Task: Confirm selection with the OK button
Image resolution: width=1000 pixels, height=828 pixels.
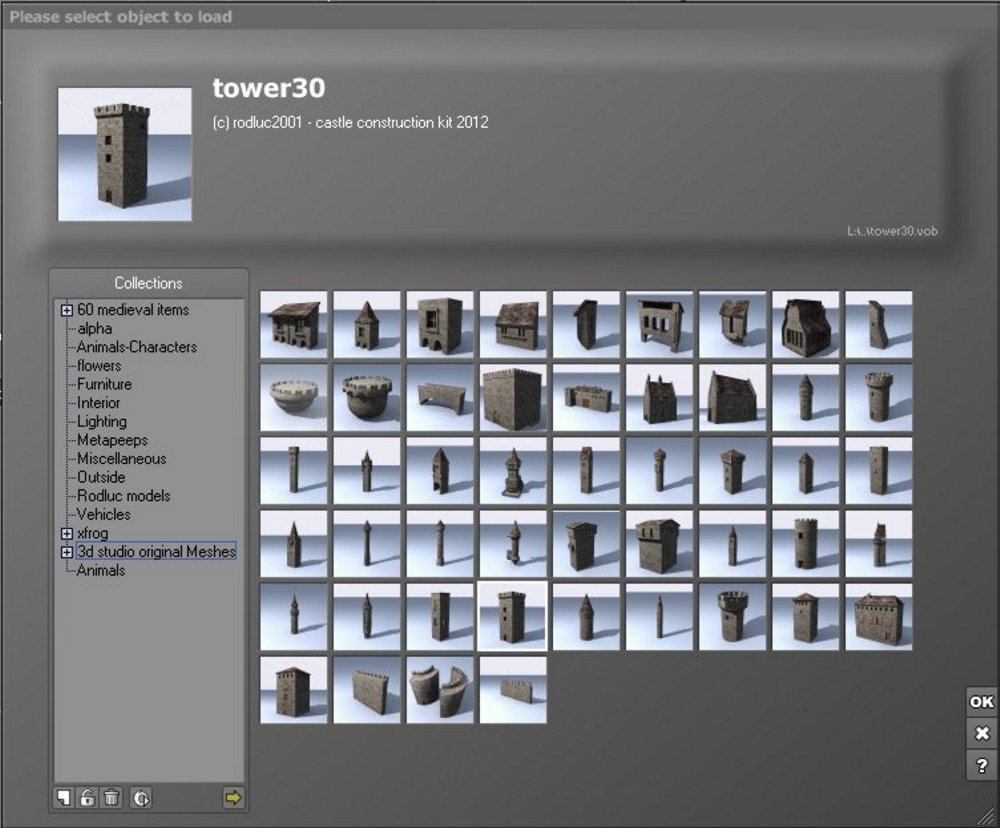Action: [982, 702]
